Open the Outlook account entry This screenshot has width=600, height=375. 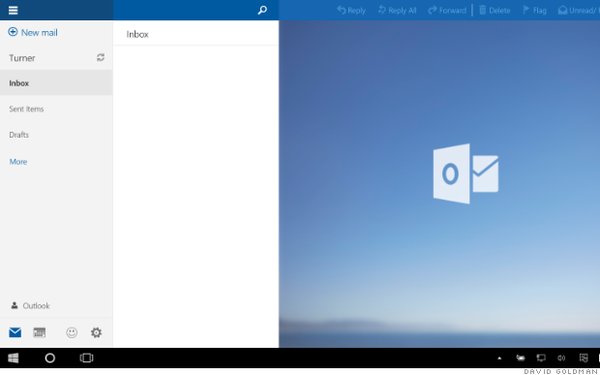pos(30,305)
